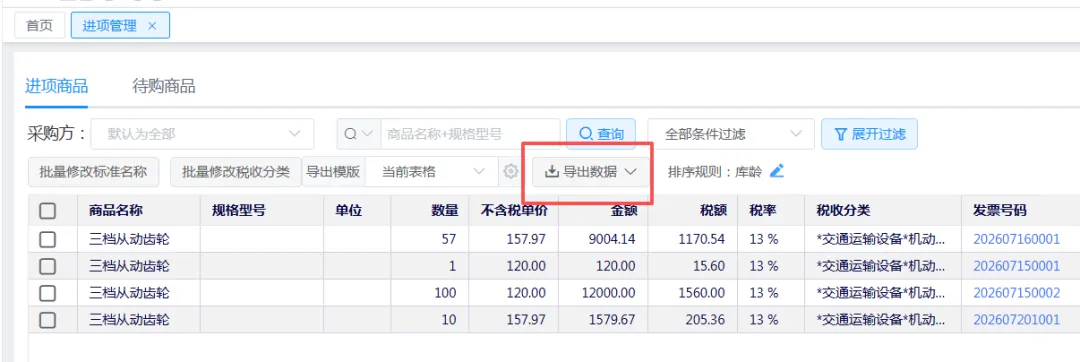Open invoice link 202607150001
This screenshot has width=1080, height=362.
point(1017,266)
